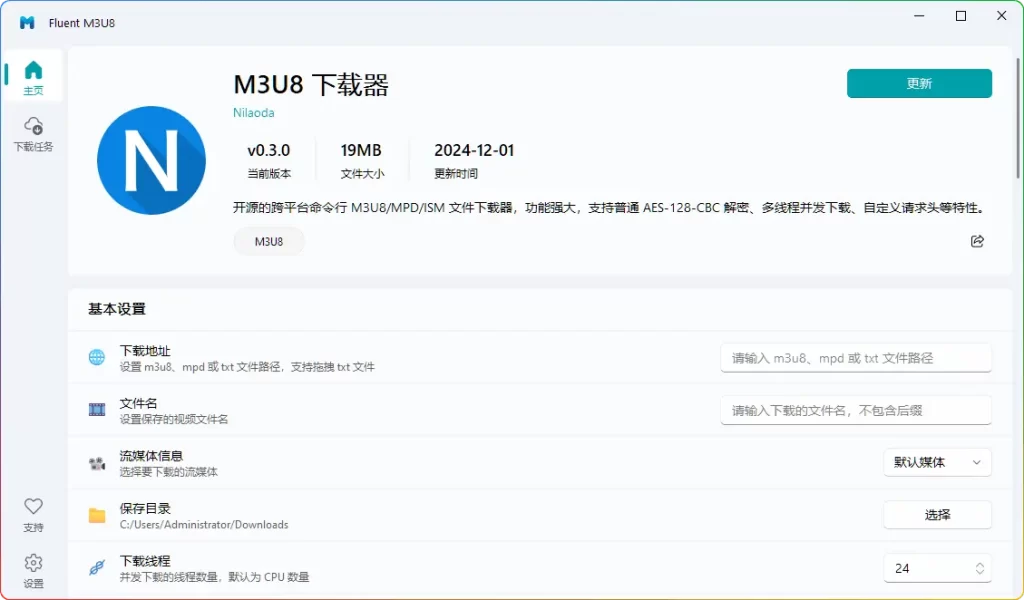Click the globe icon beside 下载地址
Viewport: 1024px width, 600px height.
coord(97,357)
